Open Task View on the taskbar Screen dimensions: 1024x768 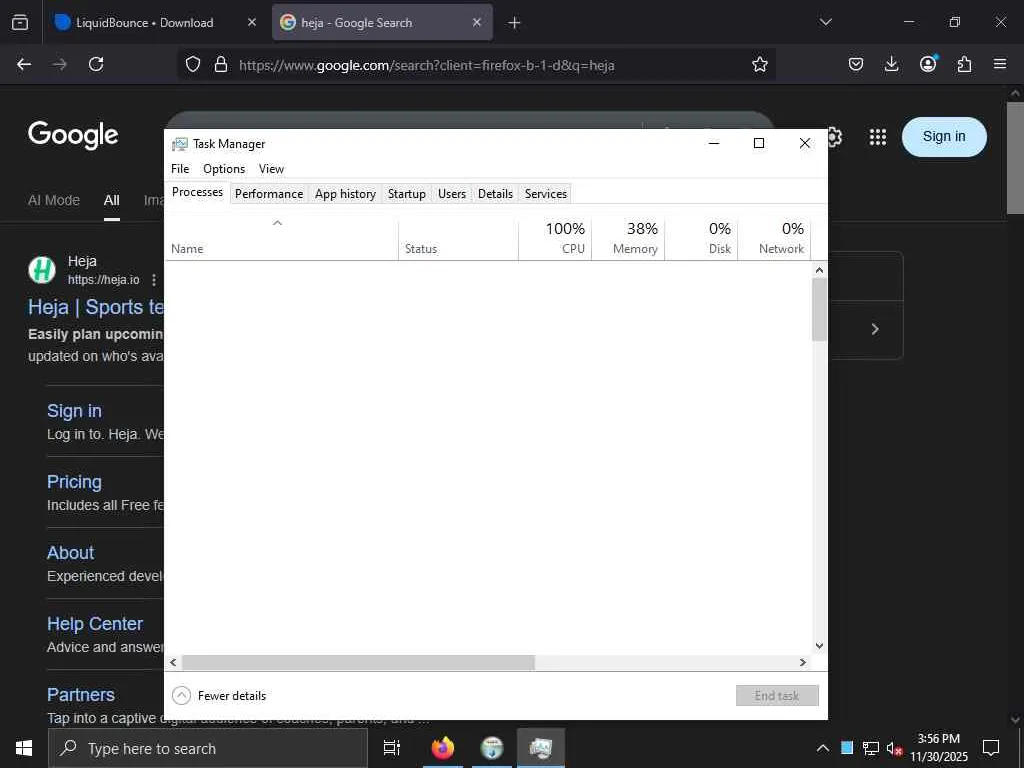tap(392, 748)
